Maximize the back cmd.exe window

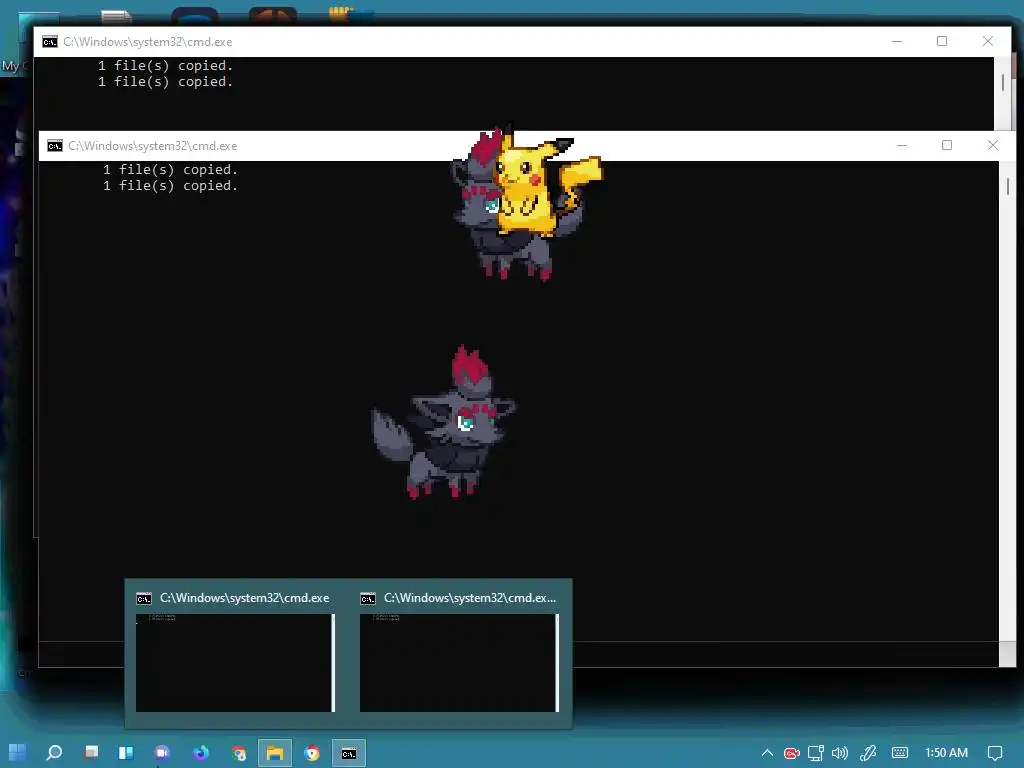[x=942, y=41]
